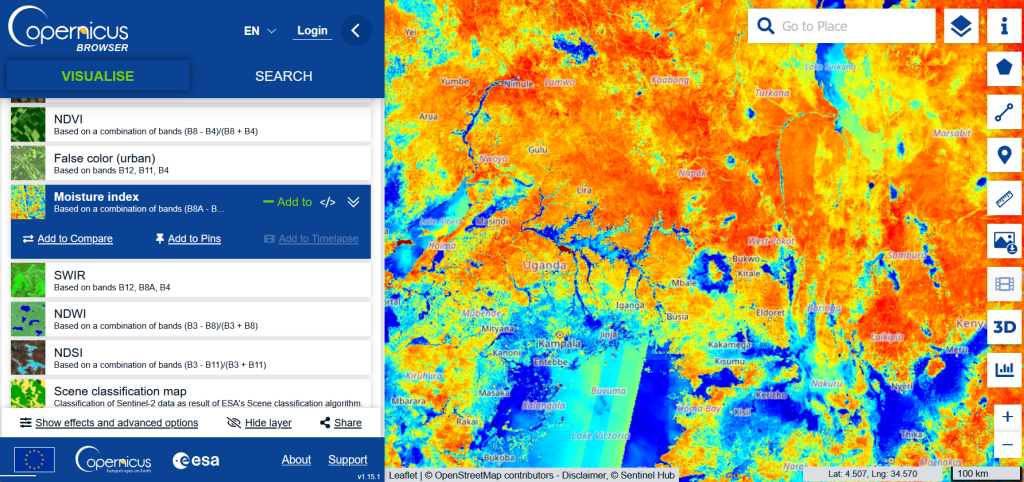This screenshot has width=1024, height=482.
Task: Open the EN language dropdown
Action: (x=260, y=31)
